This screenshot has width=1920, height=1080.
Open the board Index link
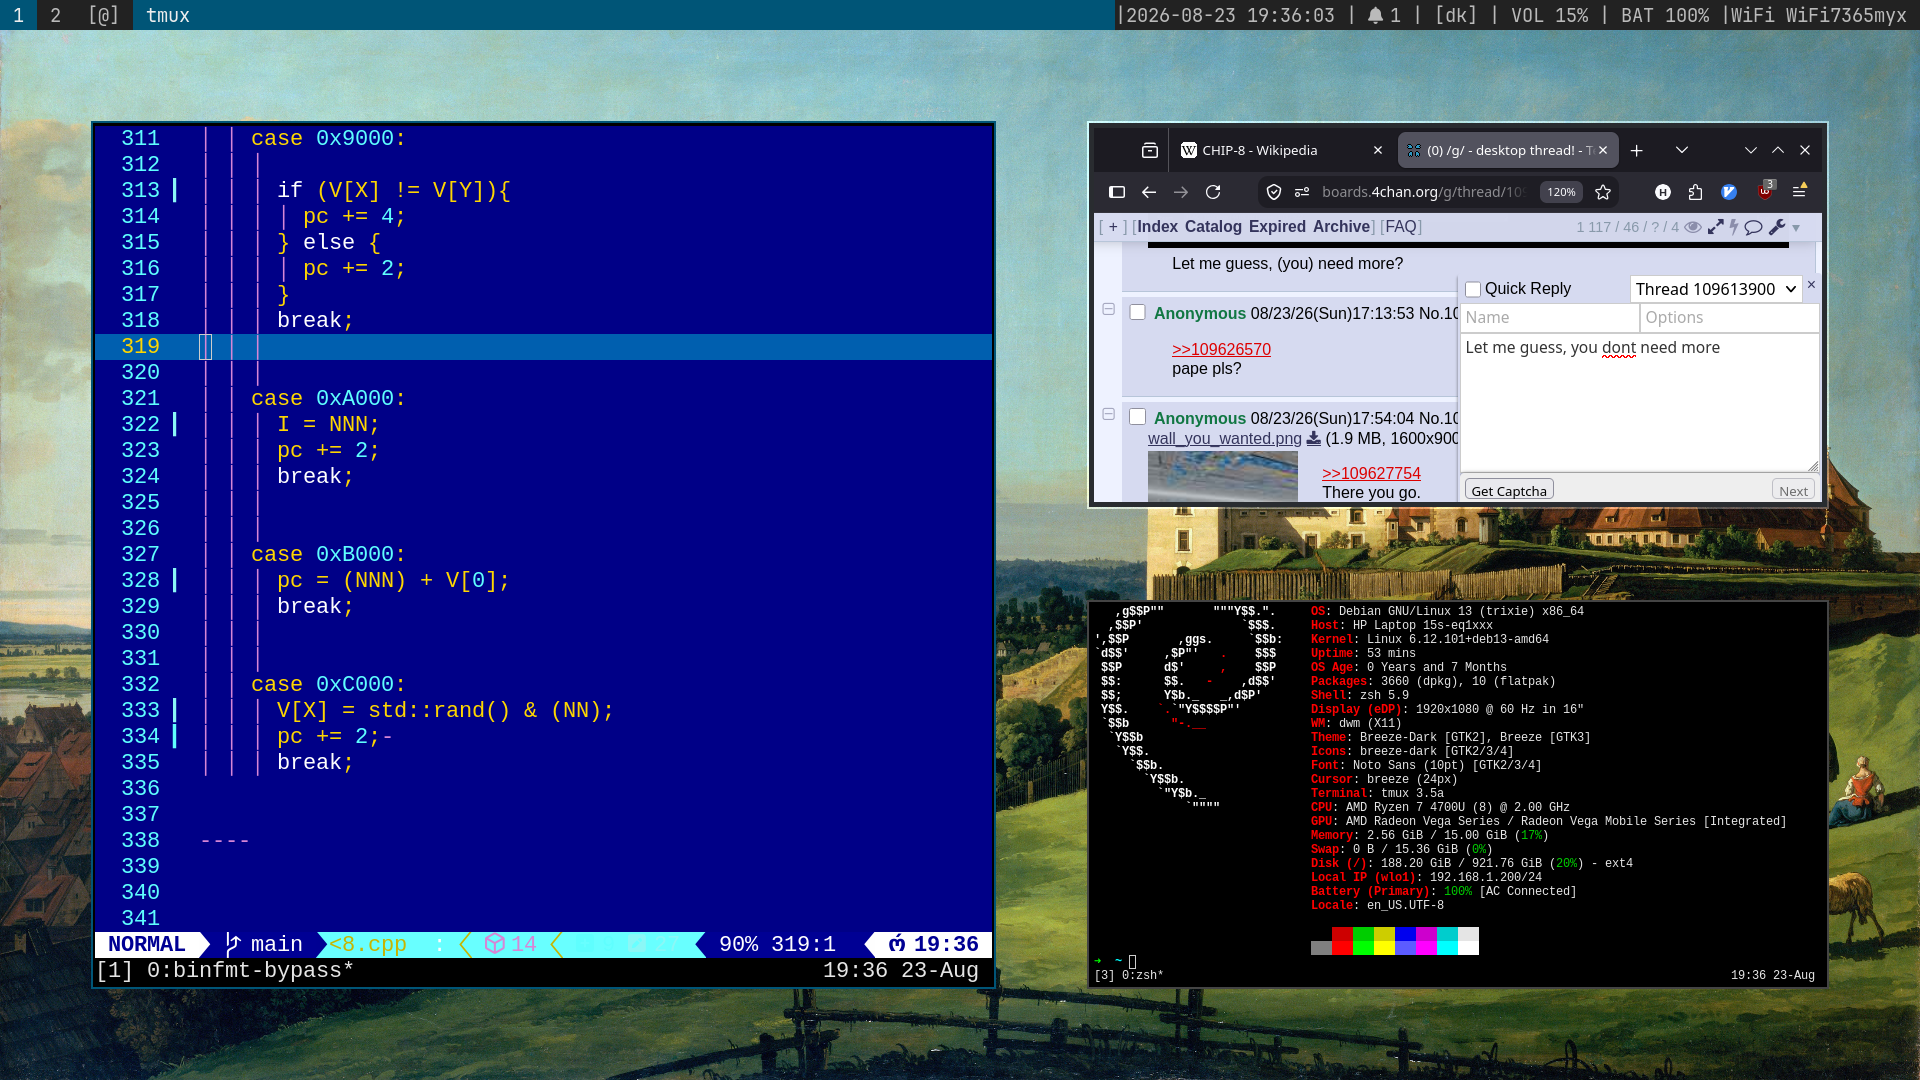pos(1157,227)
